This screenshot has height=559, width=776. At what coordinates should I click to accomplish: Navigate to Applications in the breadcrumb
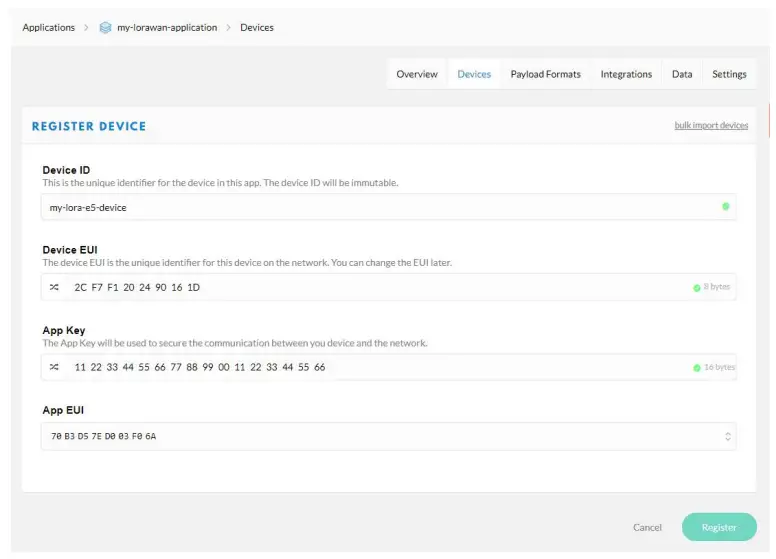pyautogui.click(x=49, y=28)
